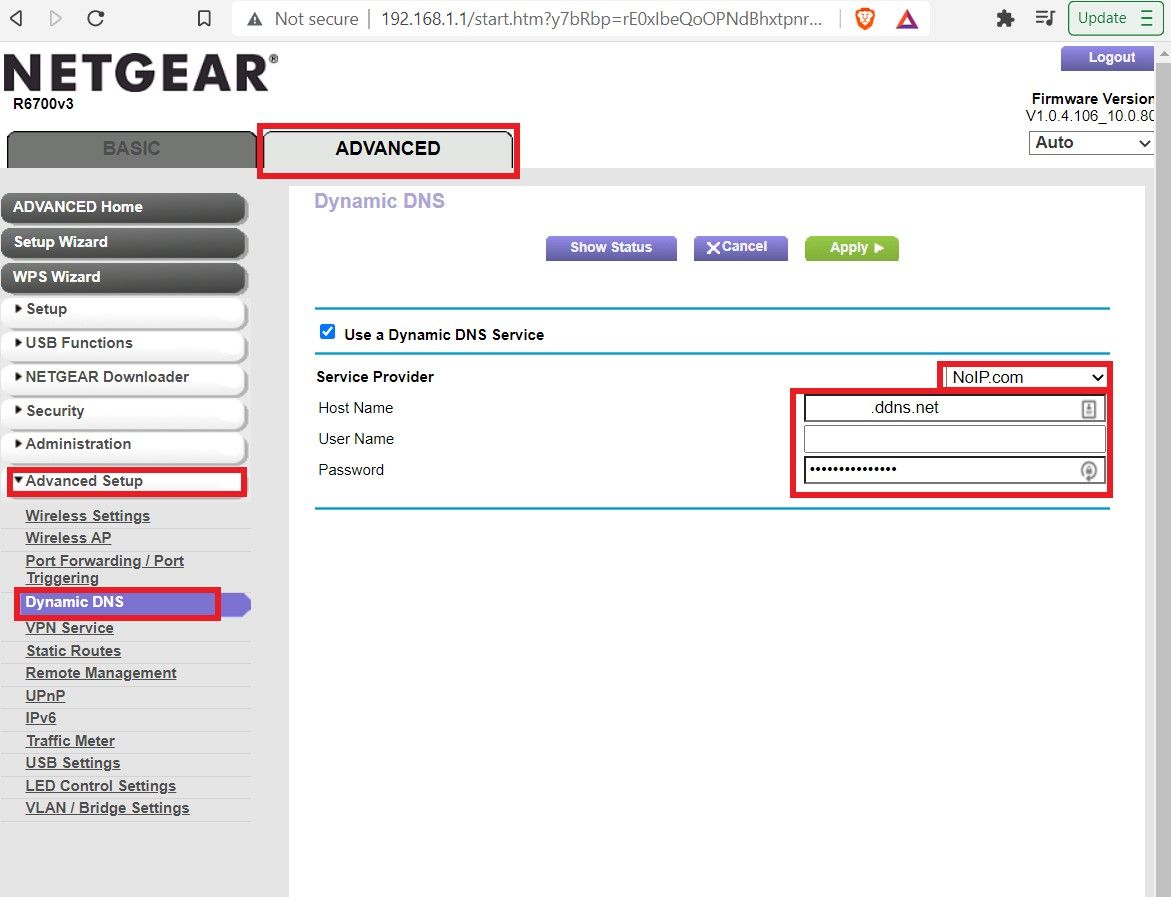Viewport: 1171px width, 897px height.
Task: Click password manager icon in Password field
Action: tap(1088, 471)
